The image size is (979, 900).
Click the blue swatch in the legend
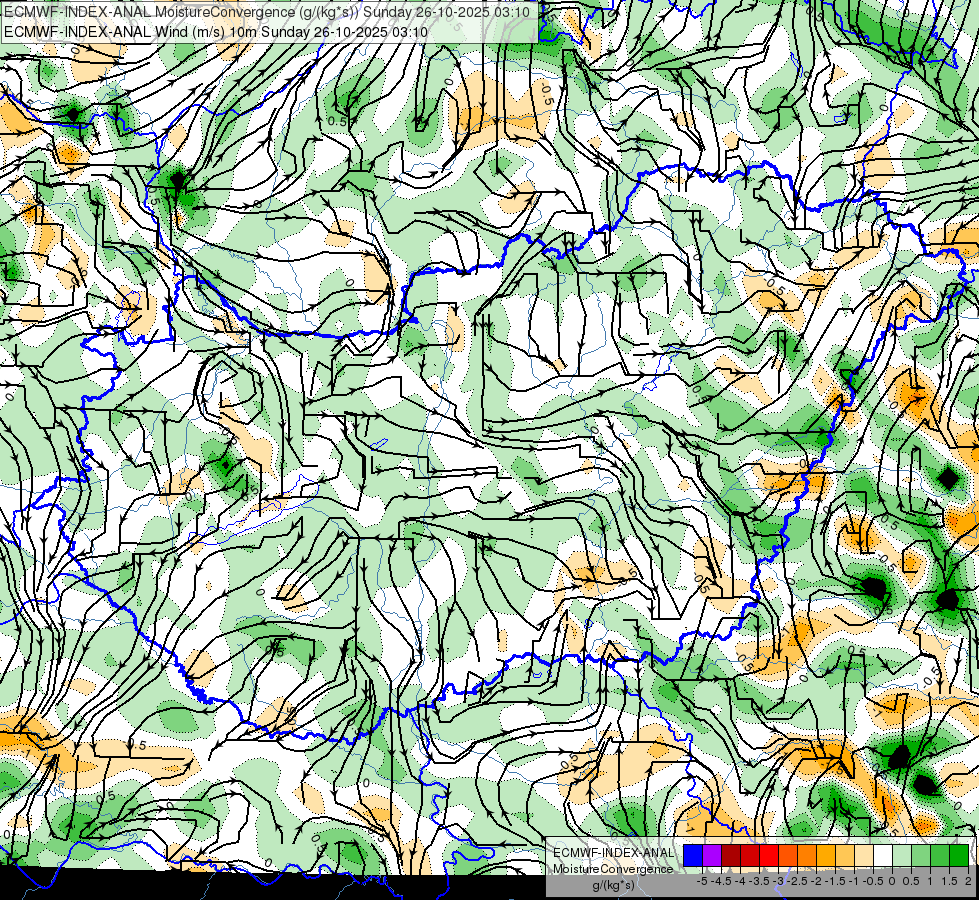pos(693,855)
